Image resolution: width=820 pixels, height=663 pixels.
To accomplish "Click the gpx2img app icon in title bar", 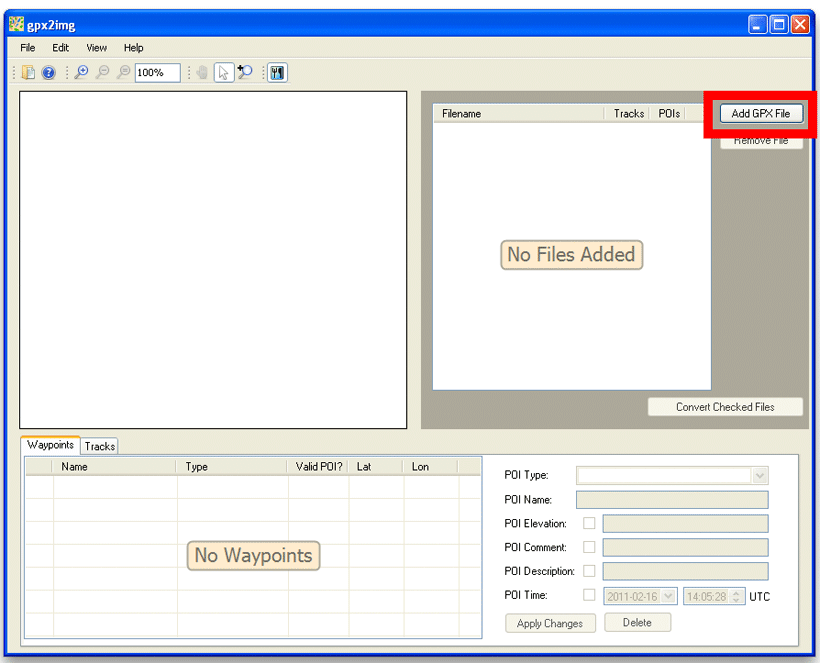I will [16, 24].
